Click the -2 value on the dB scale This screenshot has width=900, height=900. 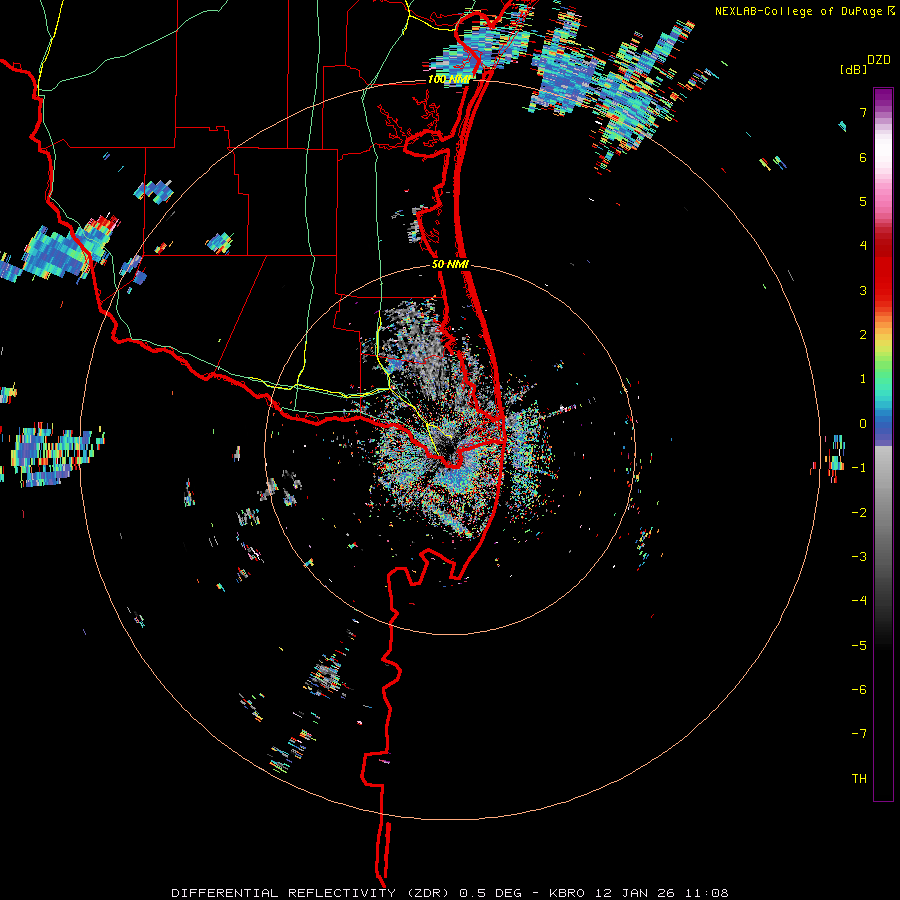tap(859, 513)
